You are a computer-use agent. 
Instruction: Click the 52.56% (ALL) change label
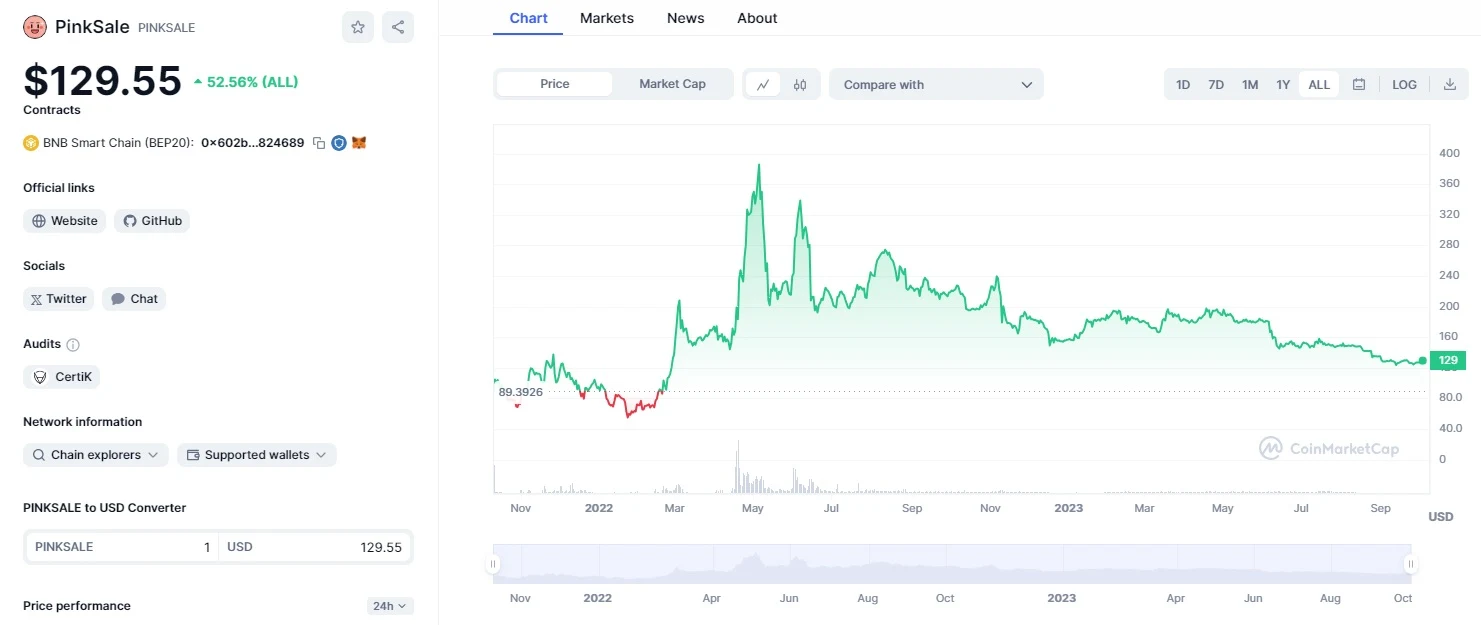pos(245,82)
